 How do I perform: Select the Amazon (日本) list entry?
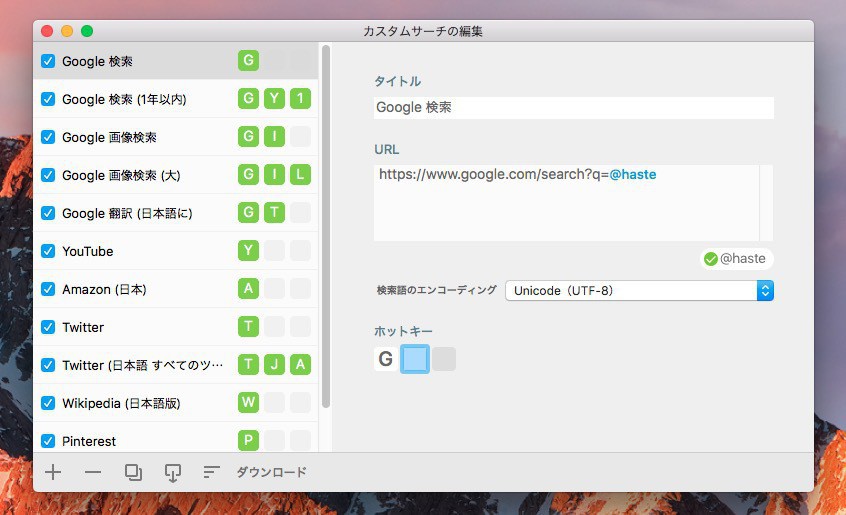point(175,289)
